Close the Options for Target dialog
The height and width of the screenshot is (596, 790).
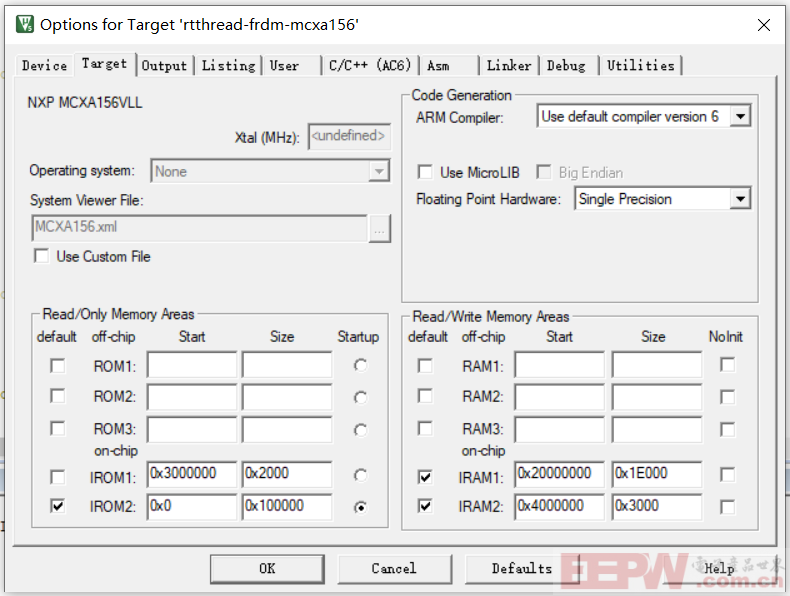click(764, 25)
